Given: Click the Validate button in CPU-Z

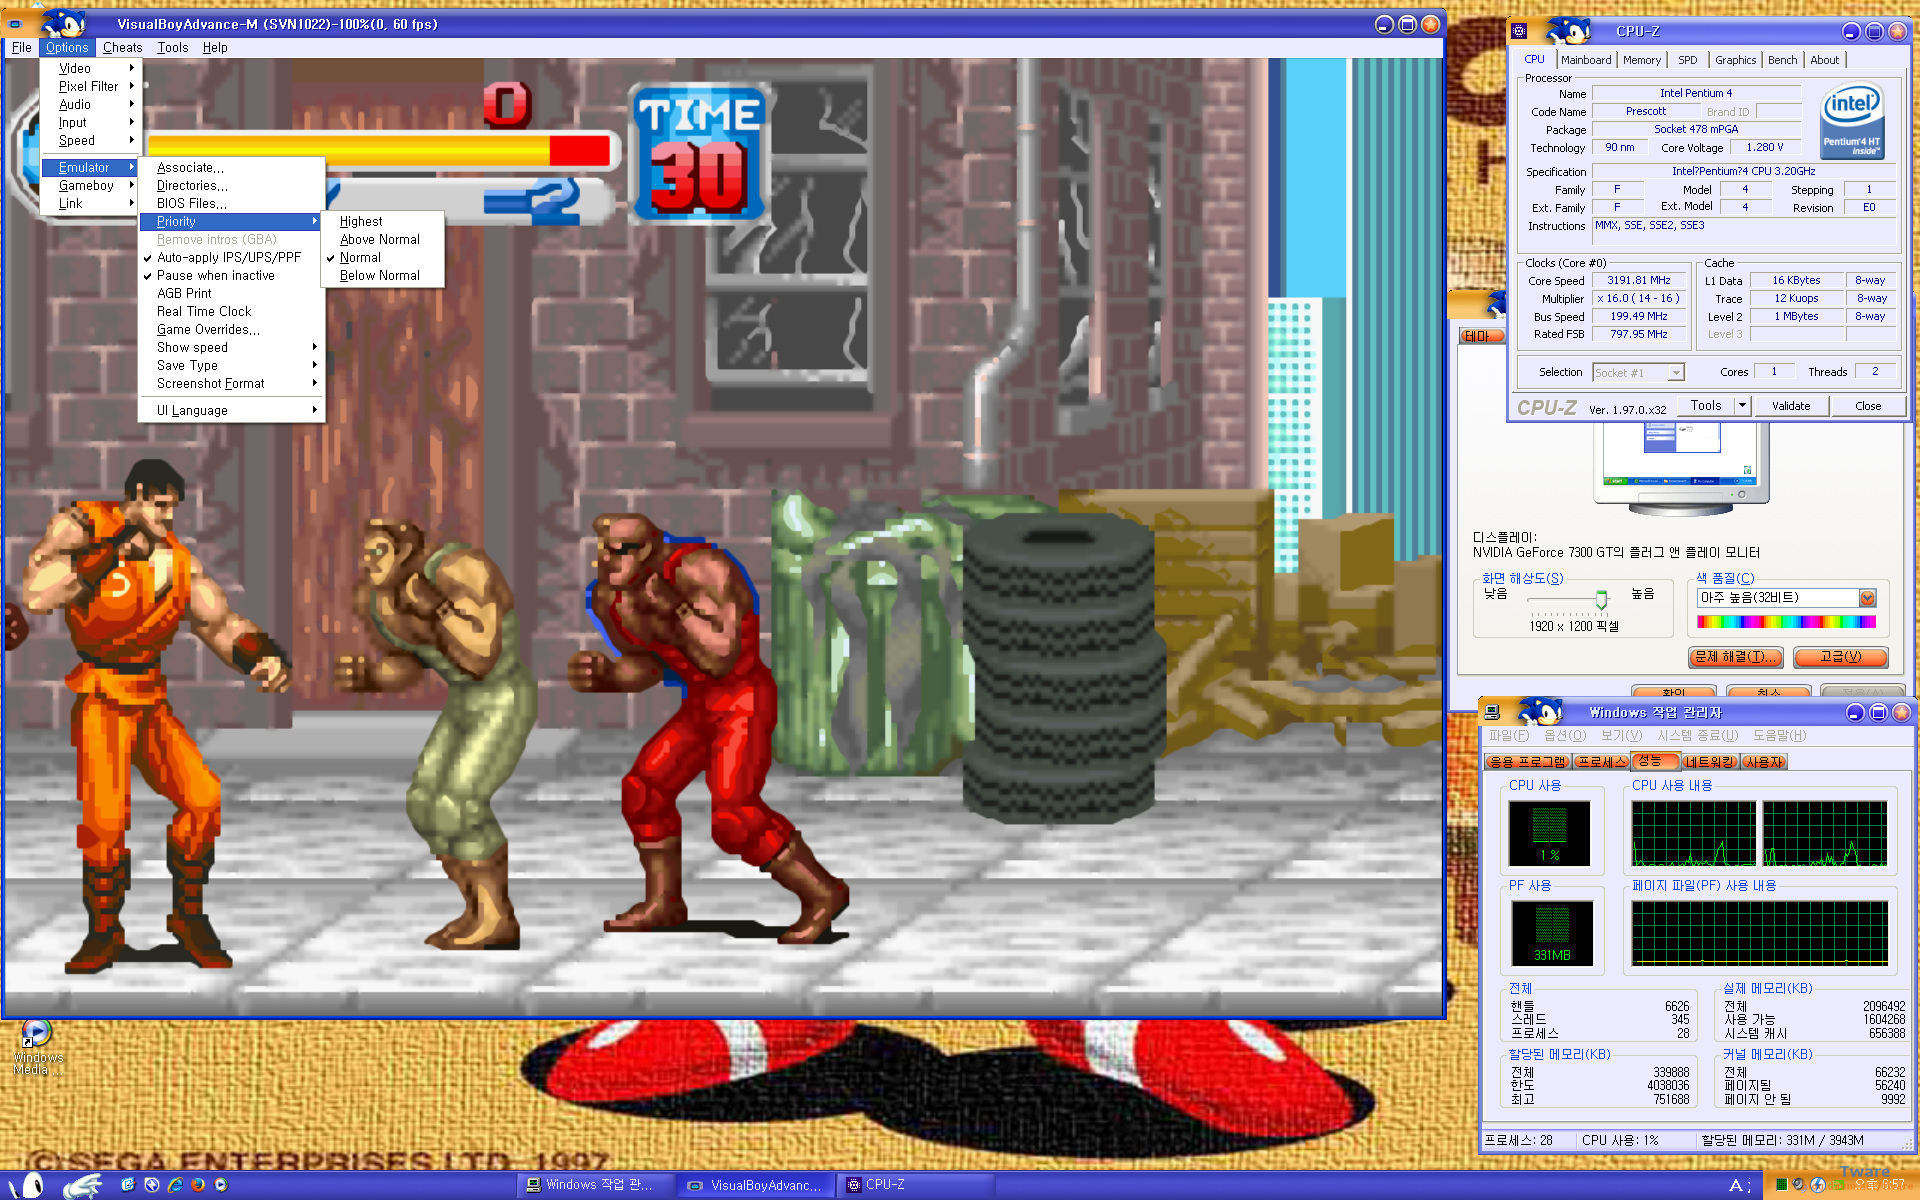Looking at the screenshot, I should click(x=1790, y=405).
